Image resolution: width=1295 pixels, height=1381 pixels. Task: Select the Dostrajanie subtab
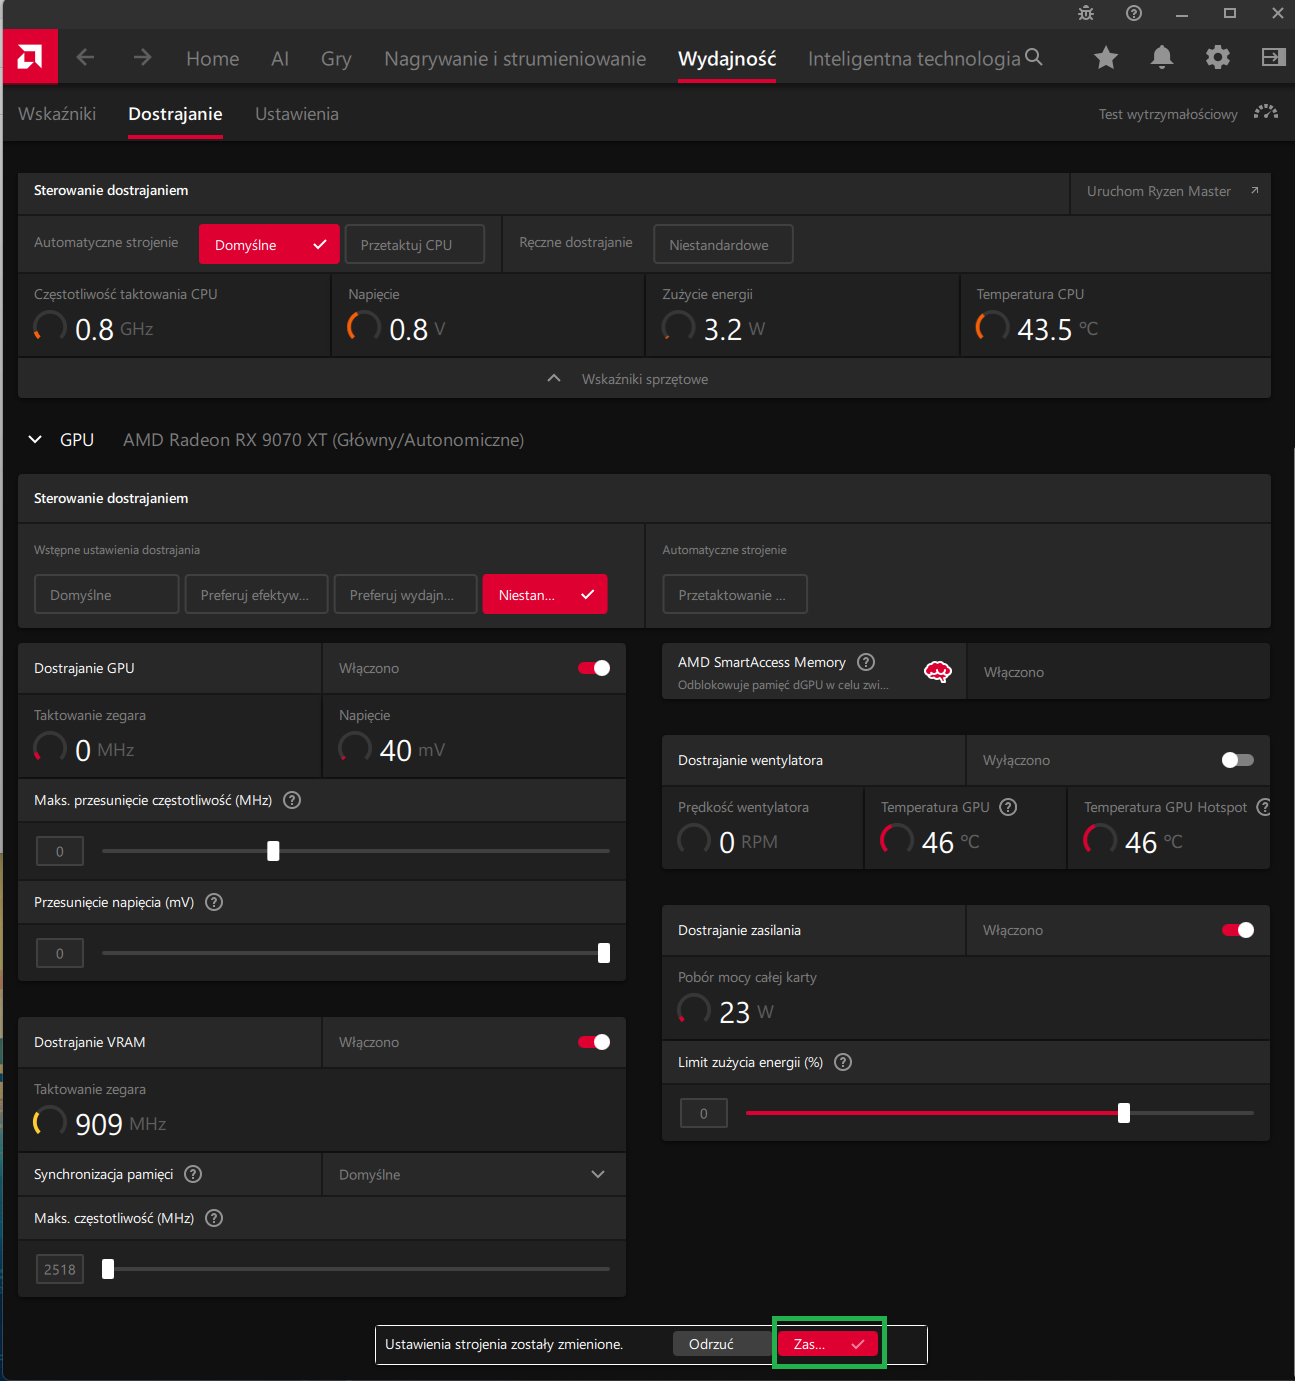(x=175, y=114)
